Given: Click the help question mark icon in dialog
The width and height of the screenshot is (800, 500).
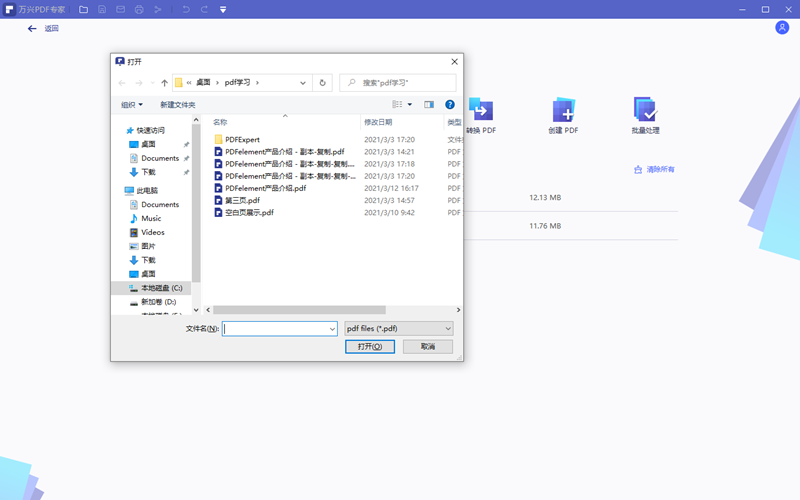Looking at the screenshot, I should 450,104.
